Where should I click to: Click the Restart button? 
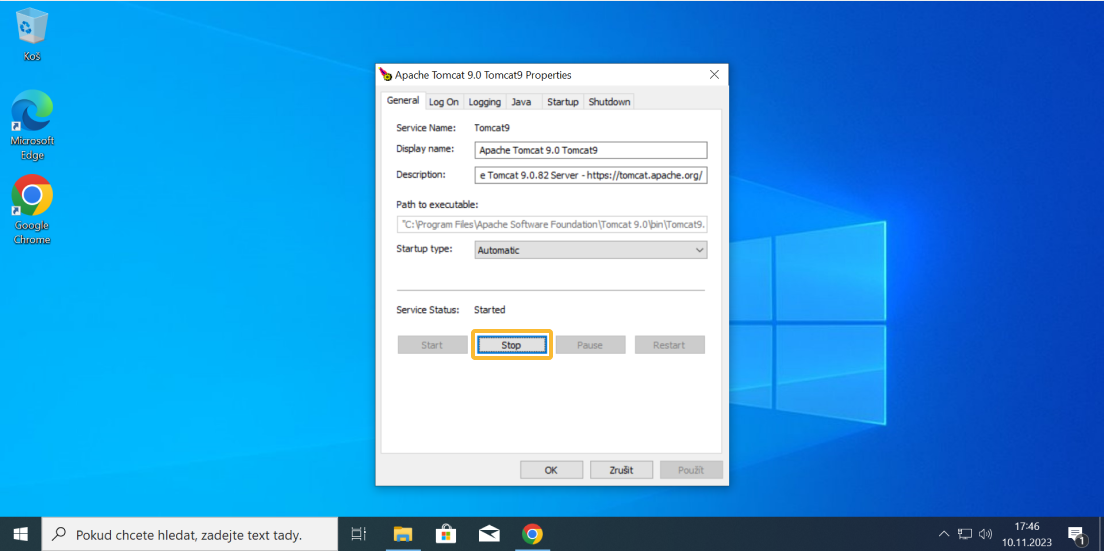click(x=669, y=345)
